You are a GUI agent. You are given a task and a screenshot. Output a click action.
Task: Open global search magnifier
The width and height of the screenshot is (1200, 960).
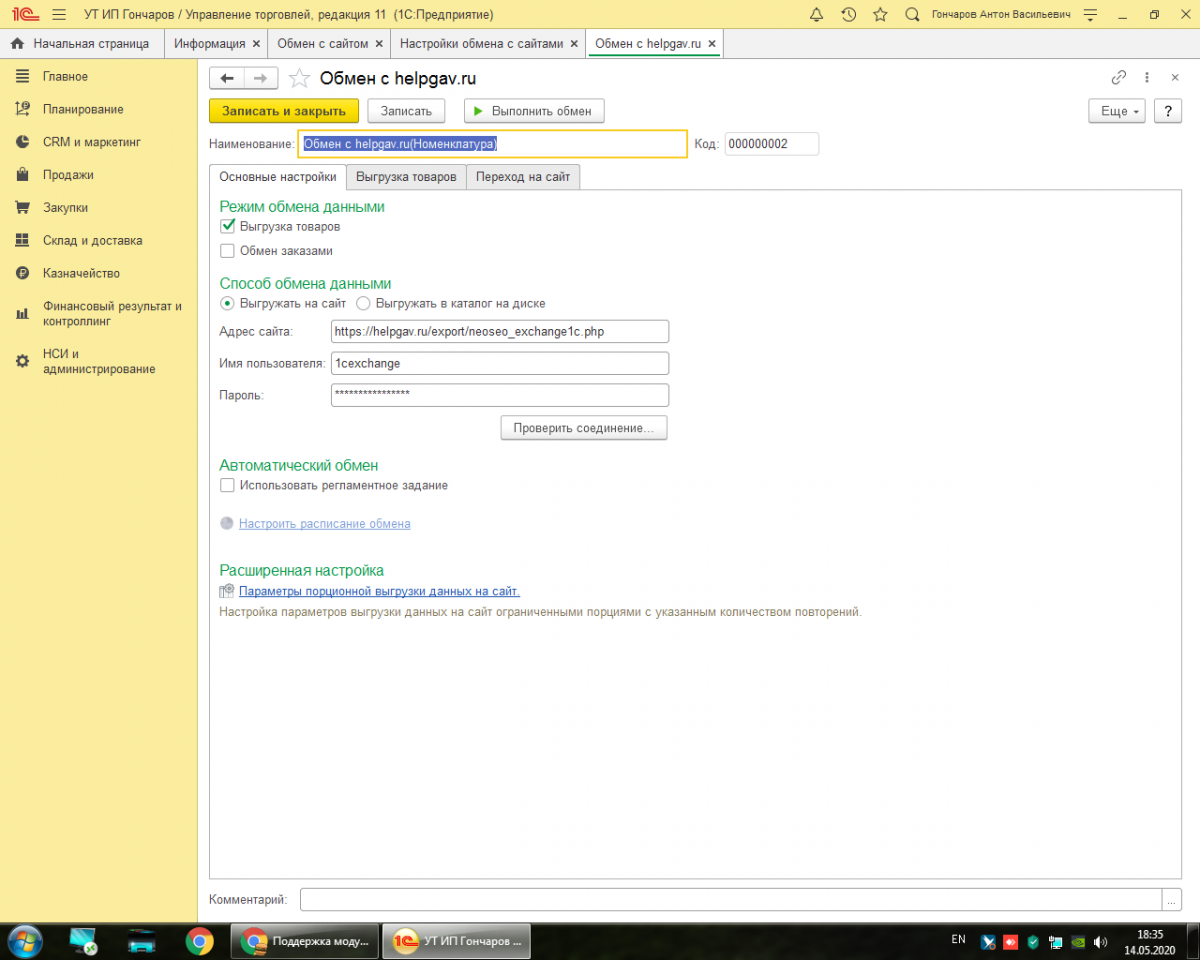[x=911, y=15]
